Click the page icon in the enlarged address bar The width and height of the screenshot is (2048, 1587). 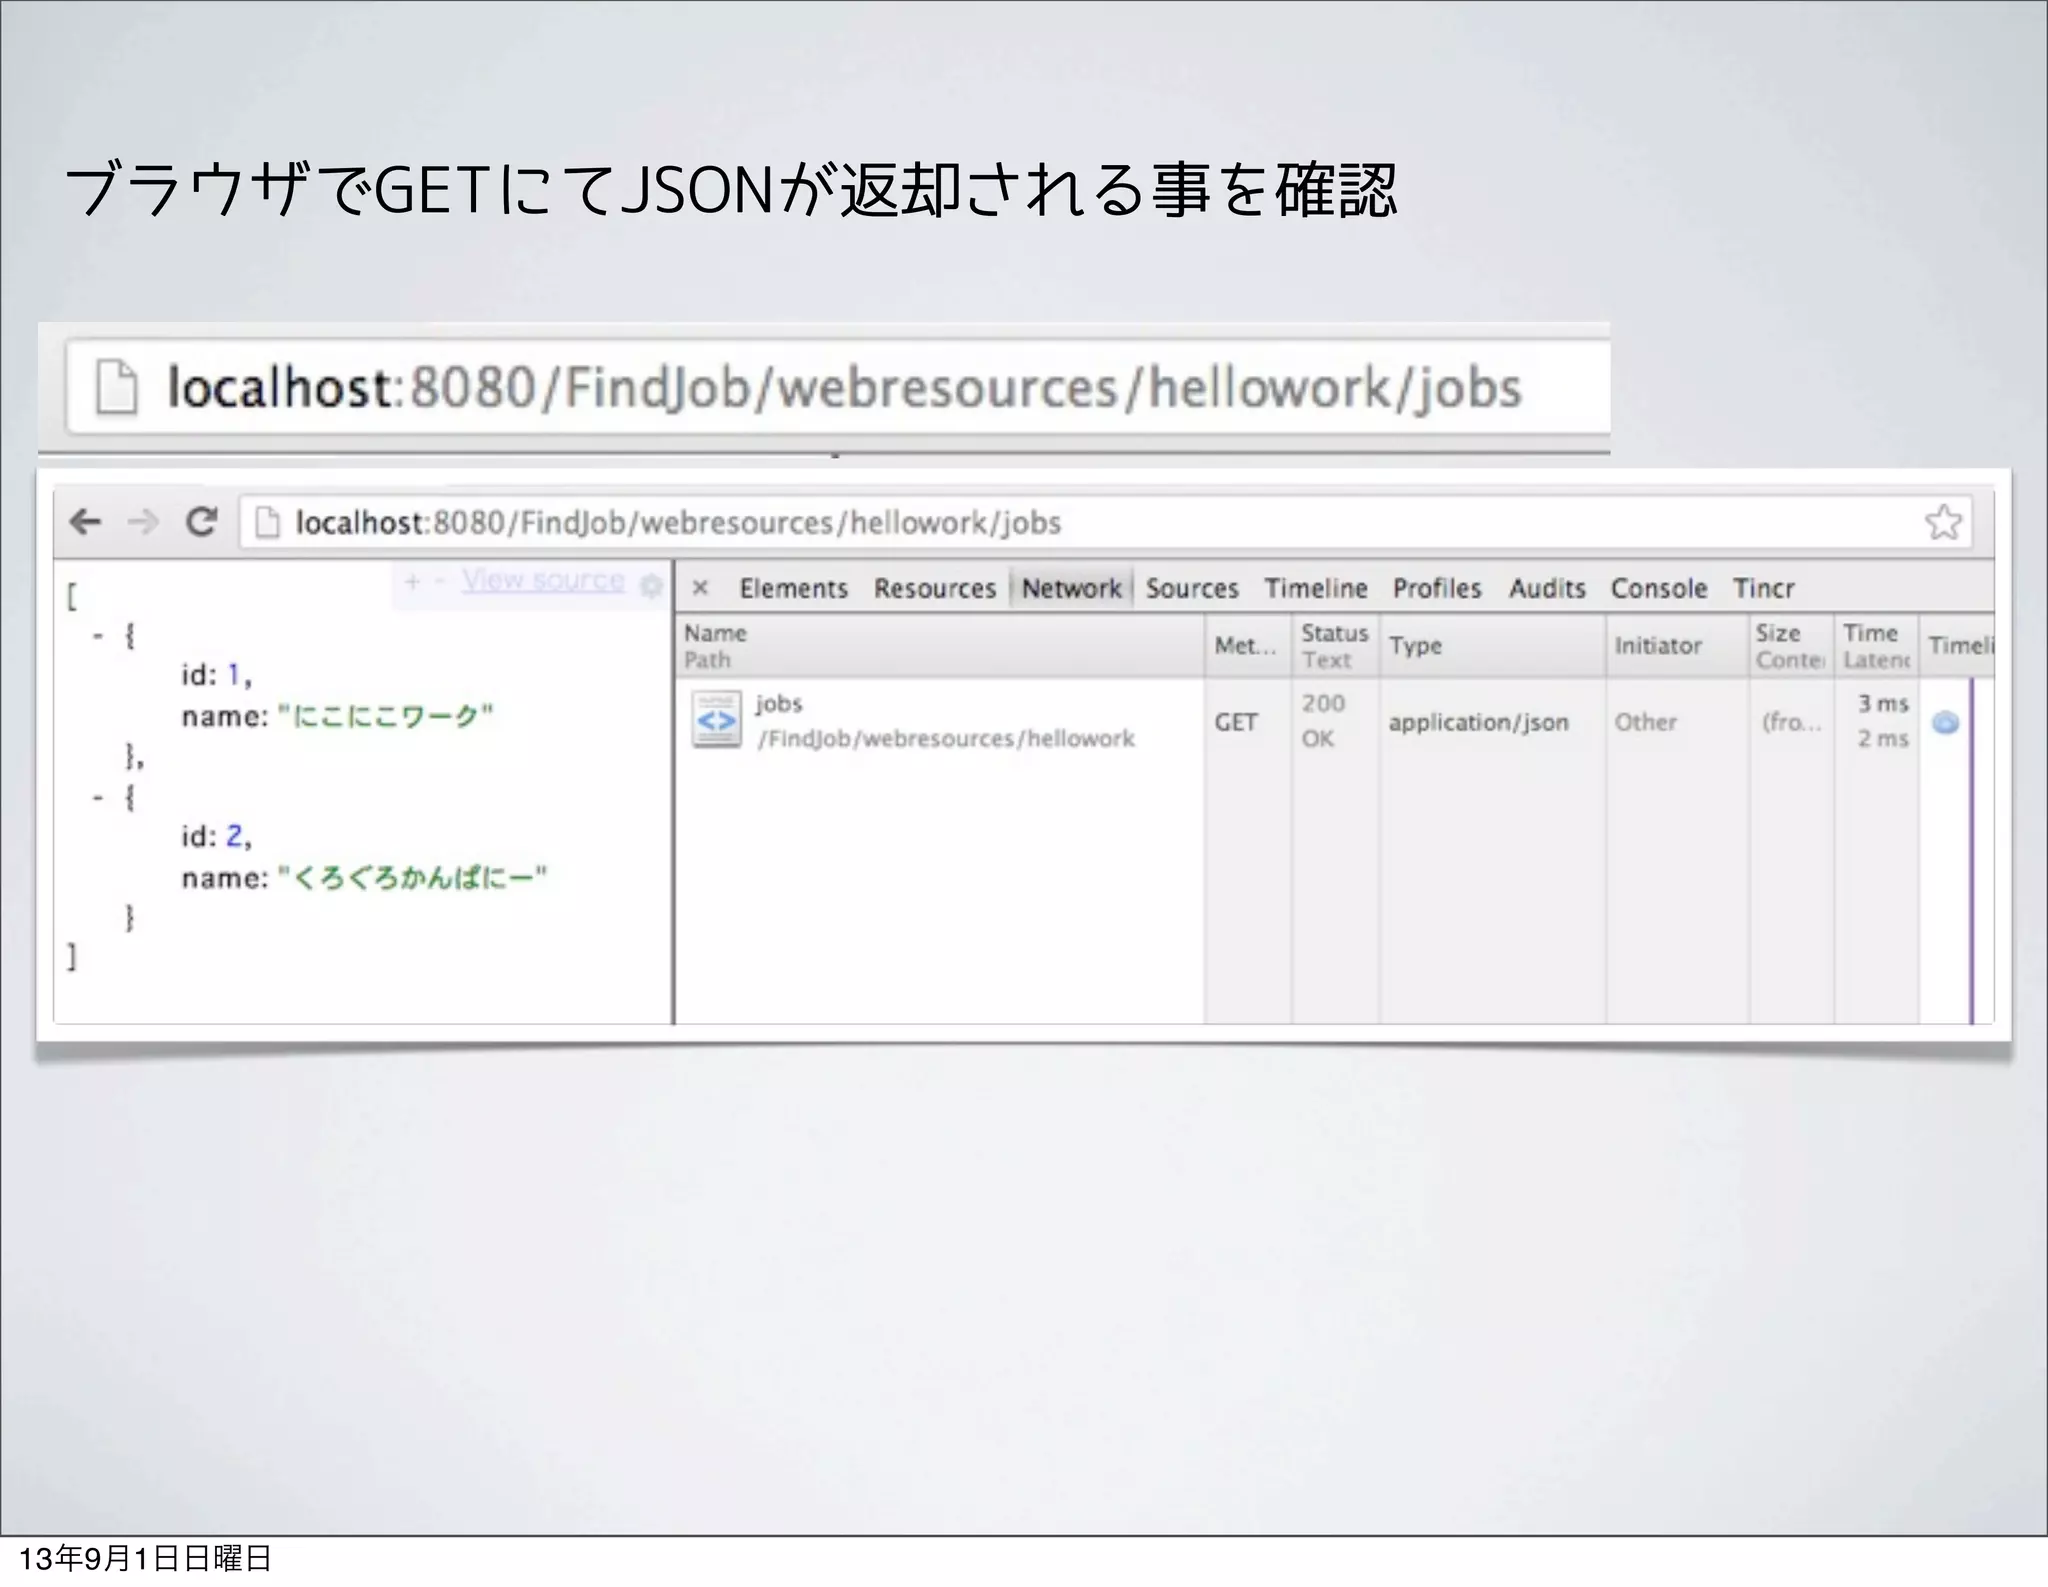coord(116,388)
